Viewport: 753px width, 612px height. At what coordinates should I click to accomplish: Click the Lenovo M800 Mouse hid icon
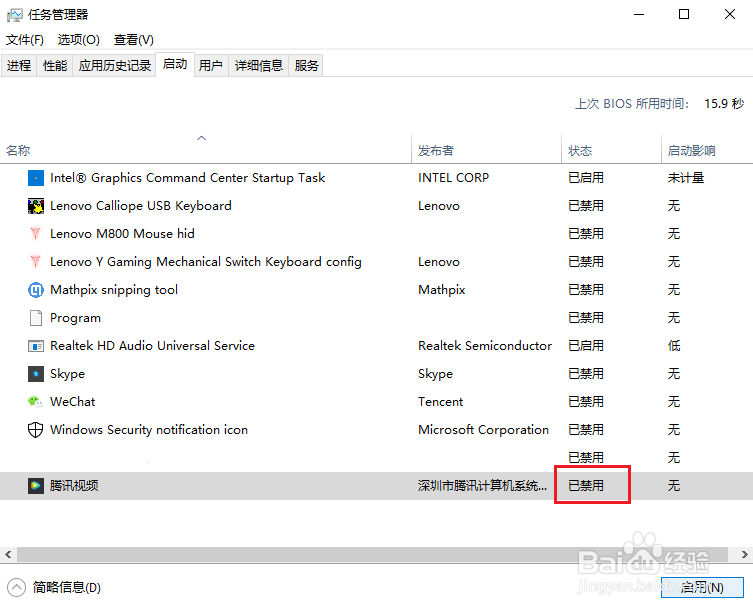pyautogui.click(x=36, y=234)
